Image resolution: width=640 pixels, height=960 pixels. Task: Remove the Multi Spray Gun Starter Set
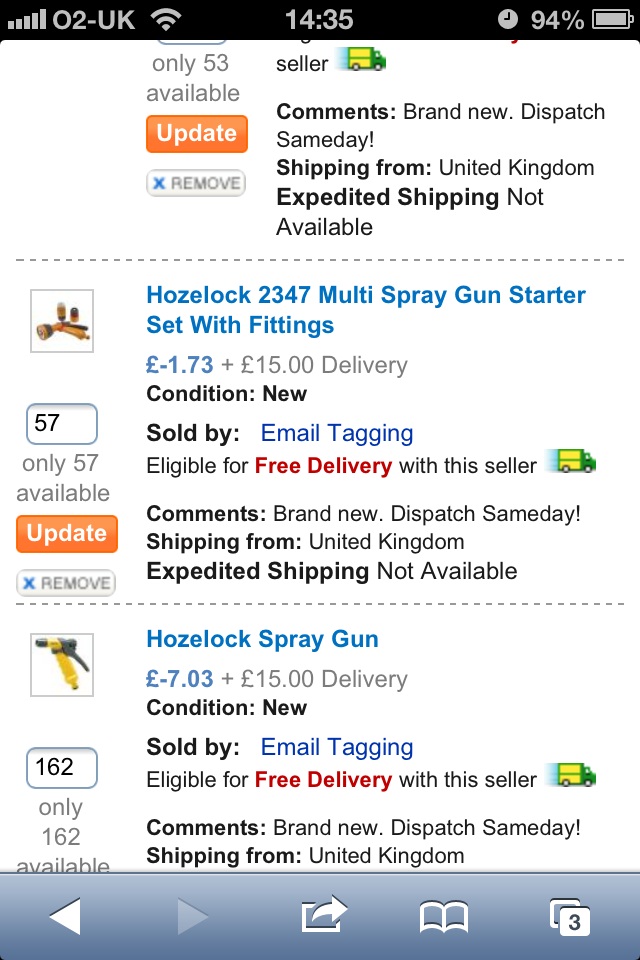pos(66,583)
